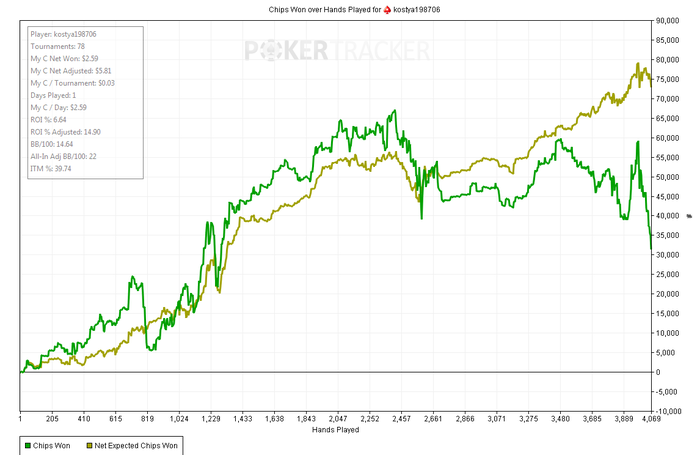Viewport: 700px width, 455px height.
Task: Click the 60,000 y-axis label
Action: pos(667,138)
